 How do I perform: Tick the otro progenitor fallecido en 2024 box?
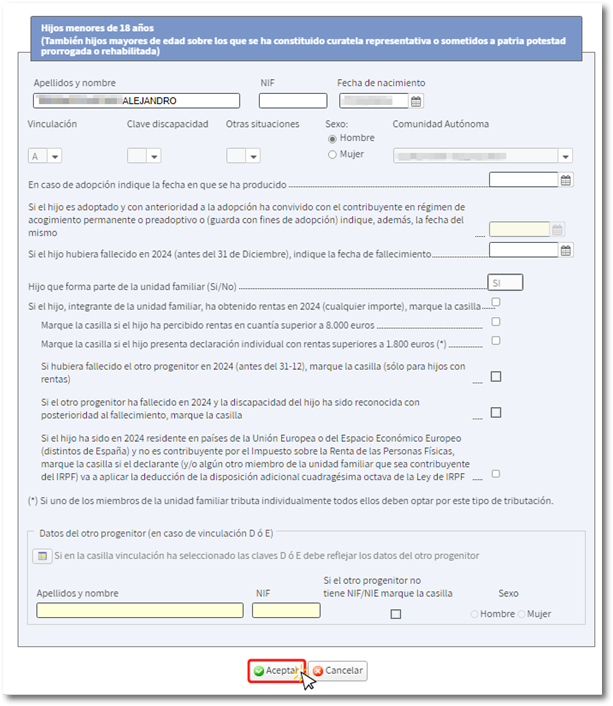(x=496, y=376)
